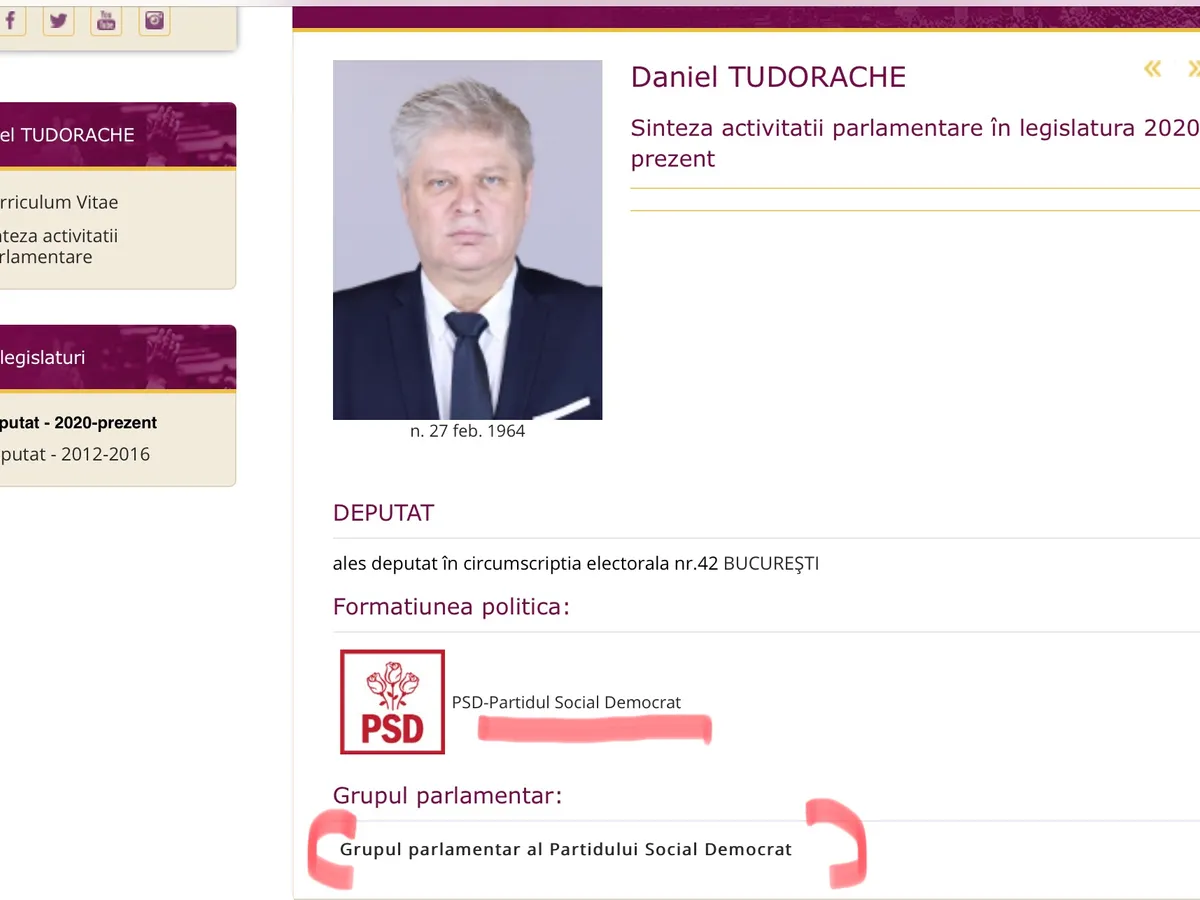
Task: Open the Curriculum Vitae sidebar link
Action: 59,202
